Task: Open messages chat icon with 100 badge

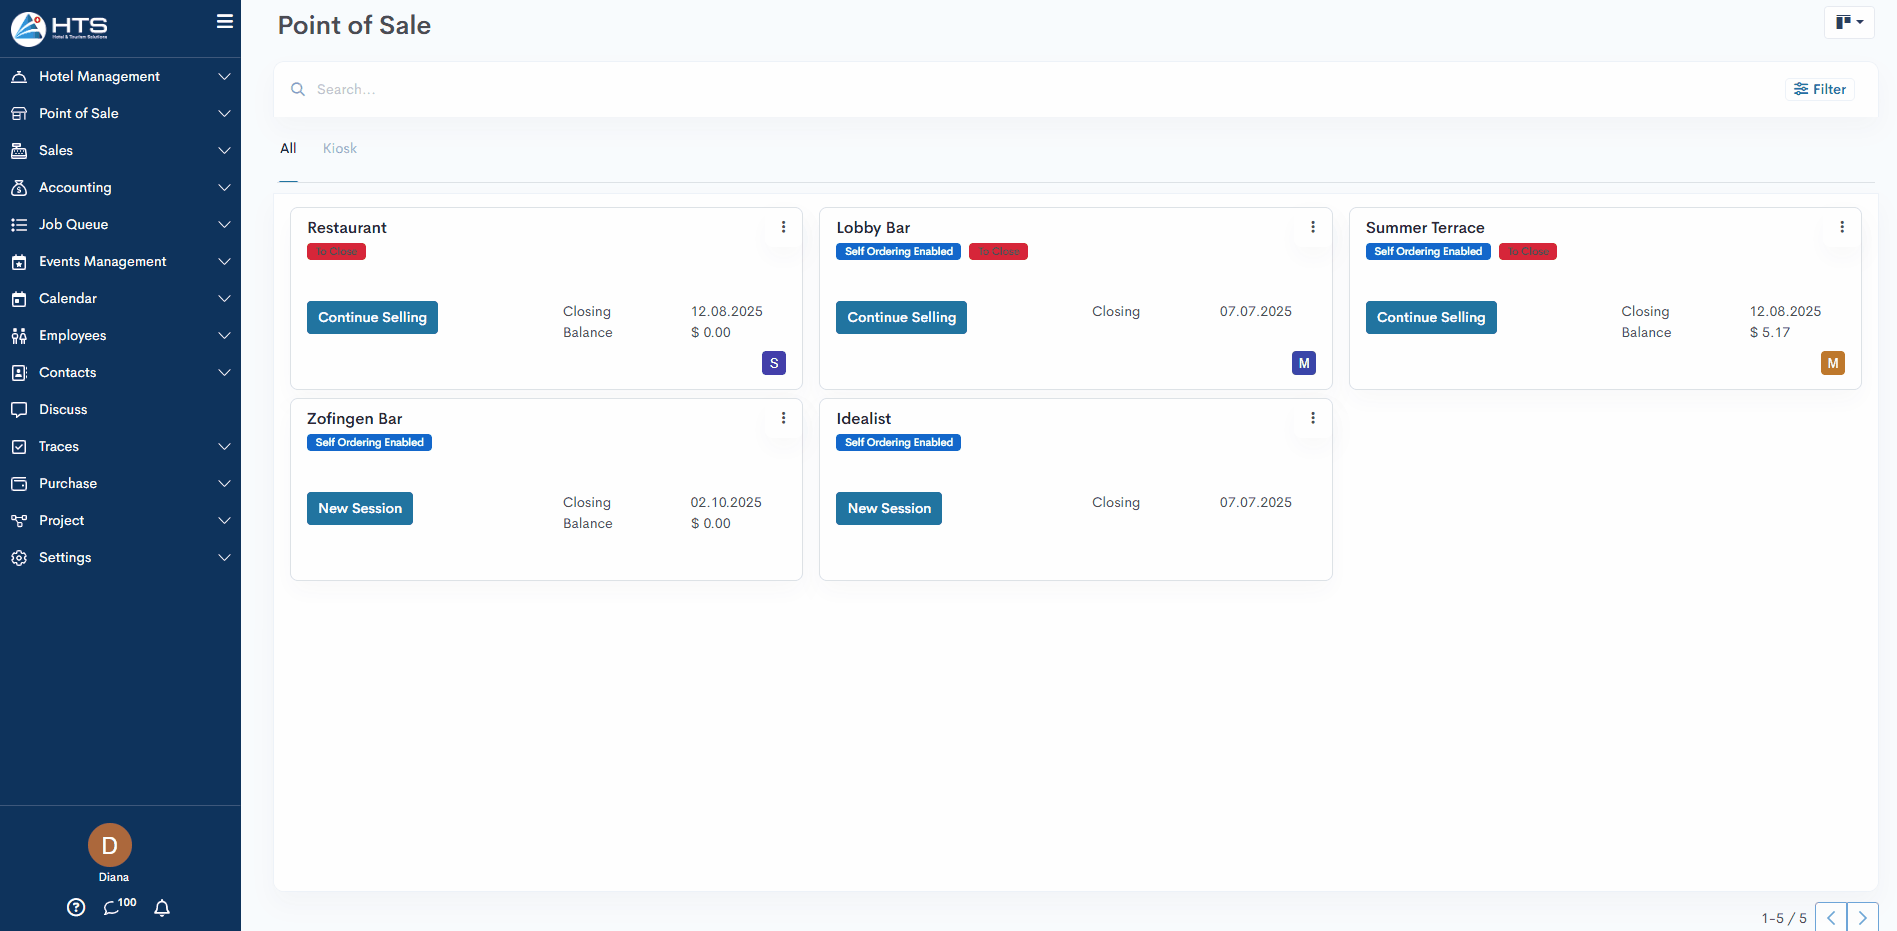Action: coord(113,907)
